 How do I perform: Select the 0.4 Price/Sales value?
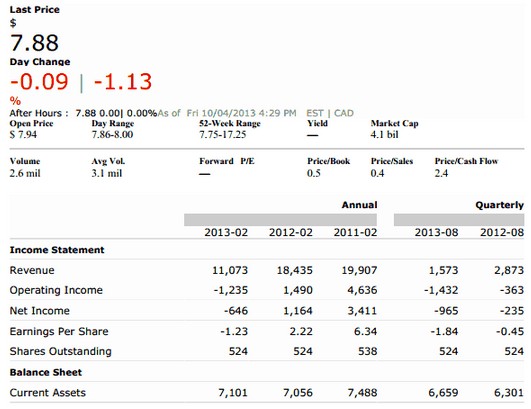click(377, 173)
